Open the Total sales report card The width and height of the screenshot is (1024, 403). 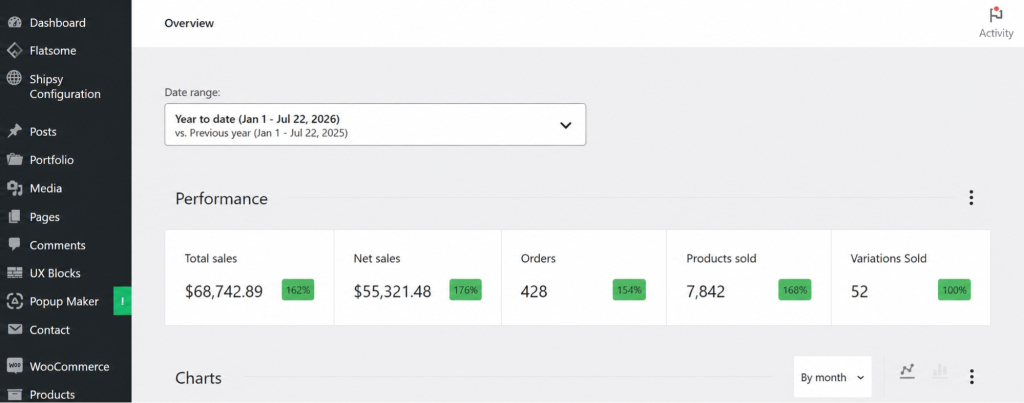click(249, 278)
